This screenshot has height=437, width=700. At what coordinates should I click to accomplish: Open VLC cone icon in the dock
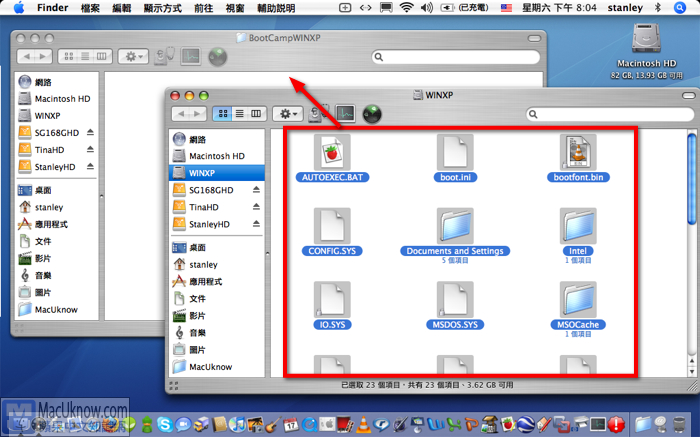coord(364,424)
